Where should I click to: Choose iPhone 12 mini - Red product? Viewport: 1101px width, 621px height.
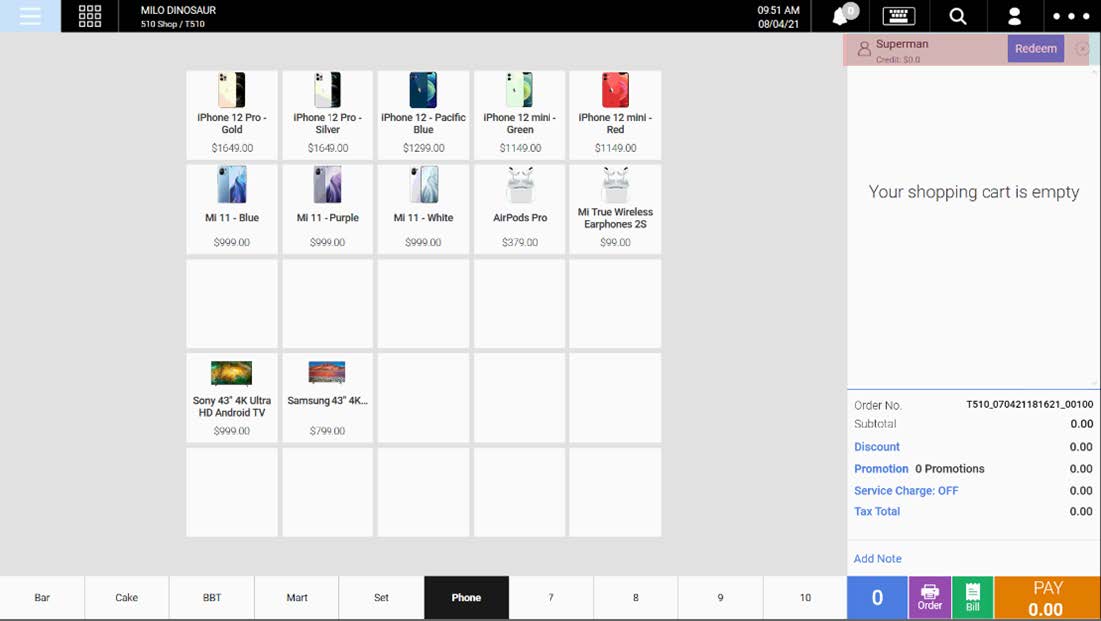coord(615,115)
